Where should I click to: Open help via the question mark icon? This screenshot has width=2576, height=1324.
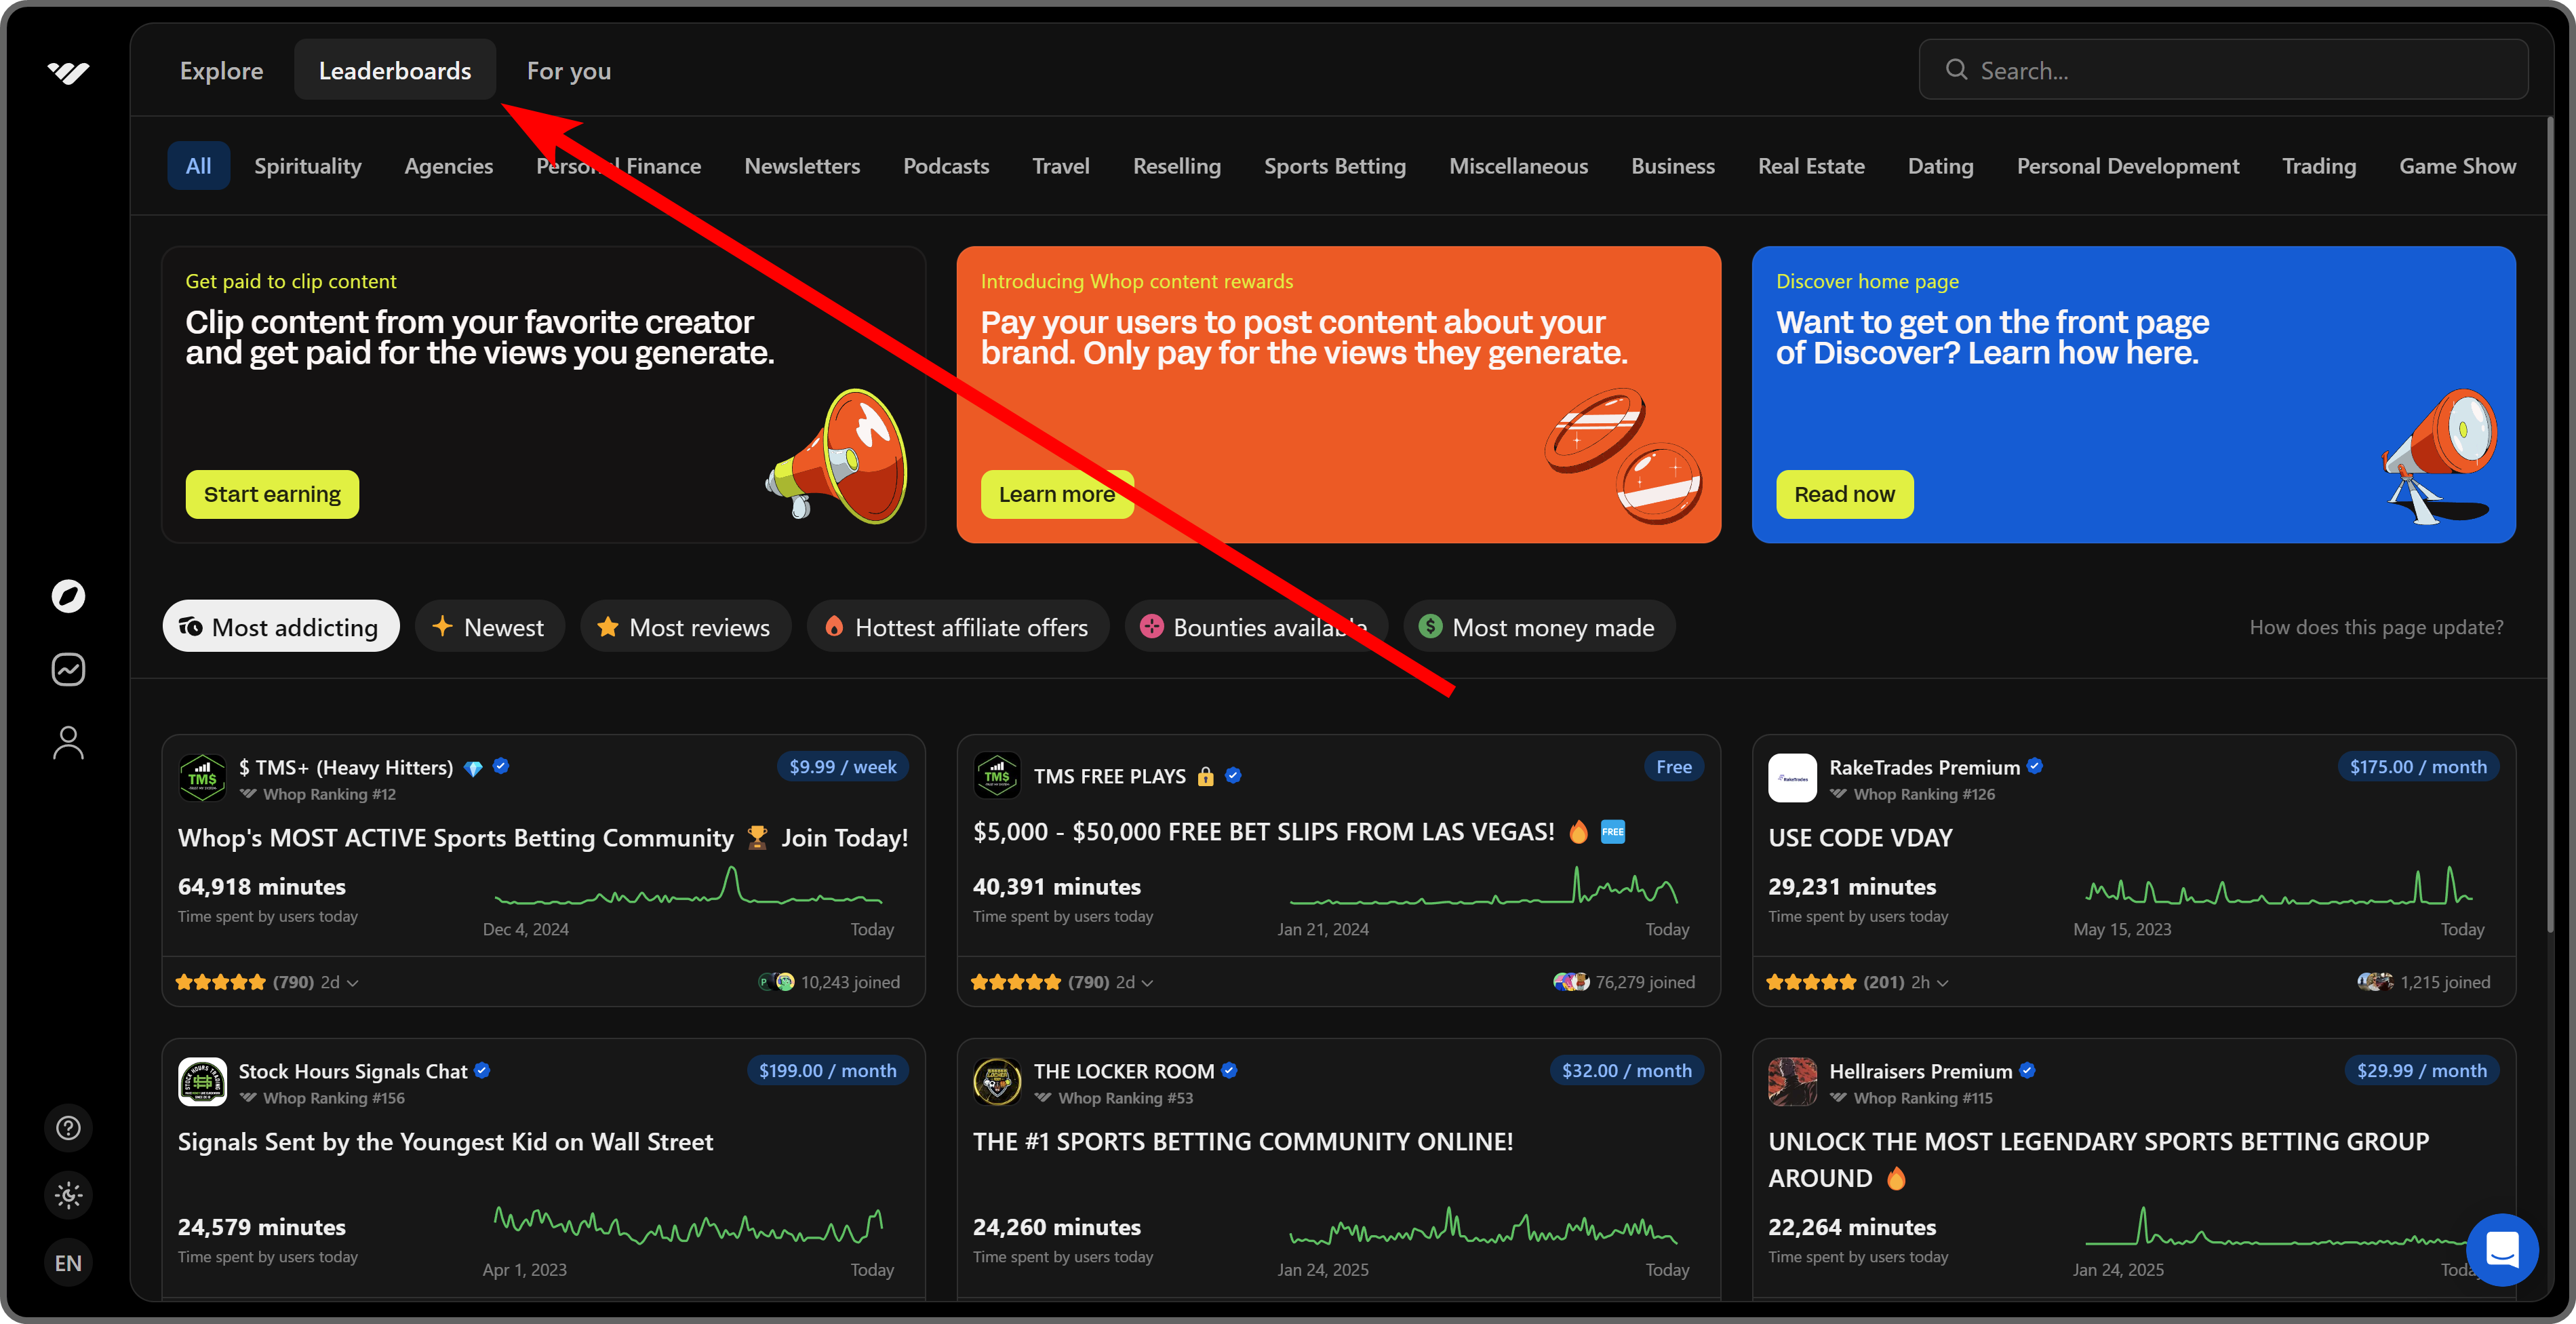tap(67, 1127)
